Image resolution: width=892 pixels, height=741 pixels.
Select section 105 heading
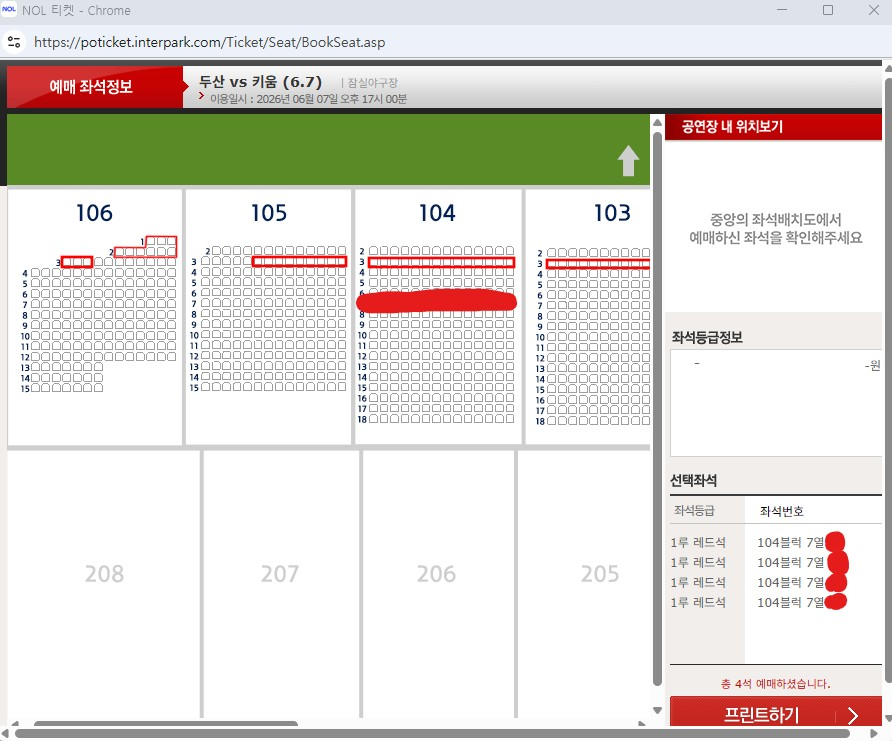click(269, 213)
